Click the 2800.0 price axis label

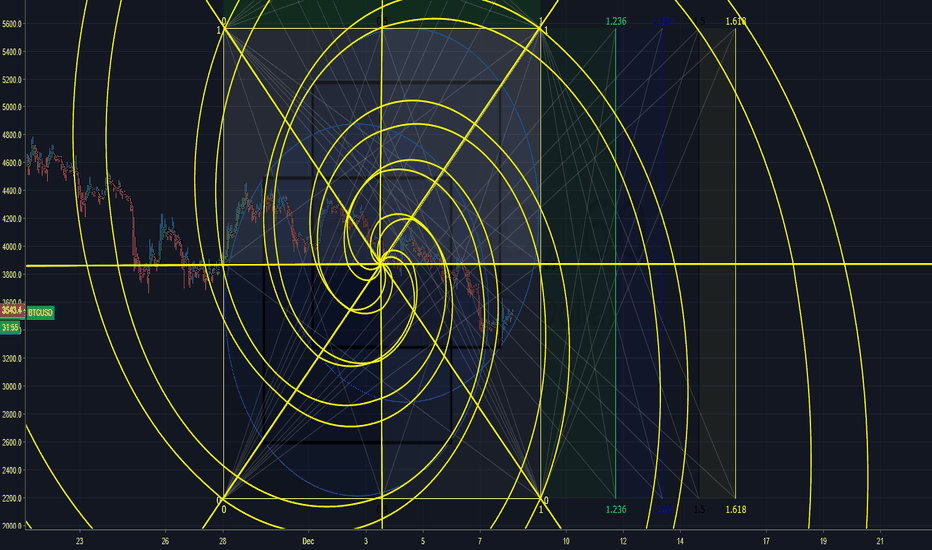click(x=12, y=415)
